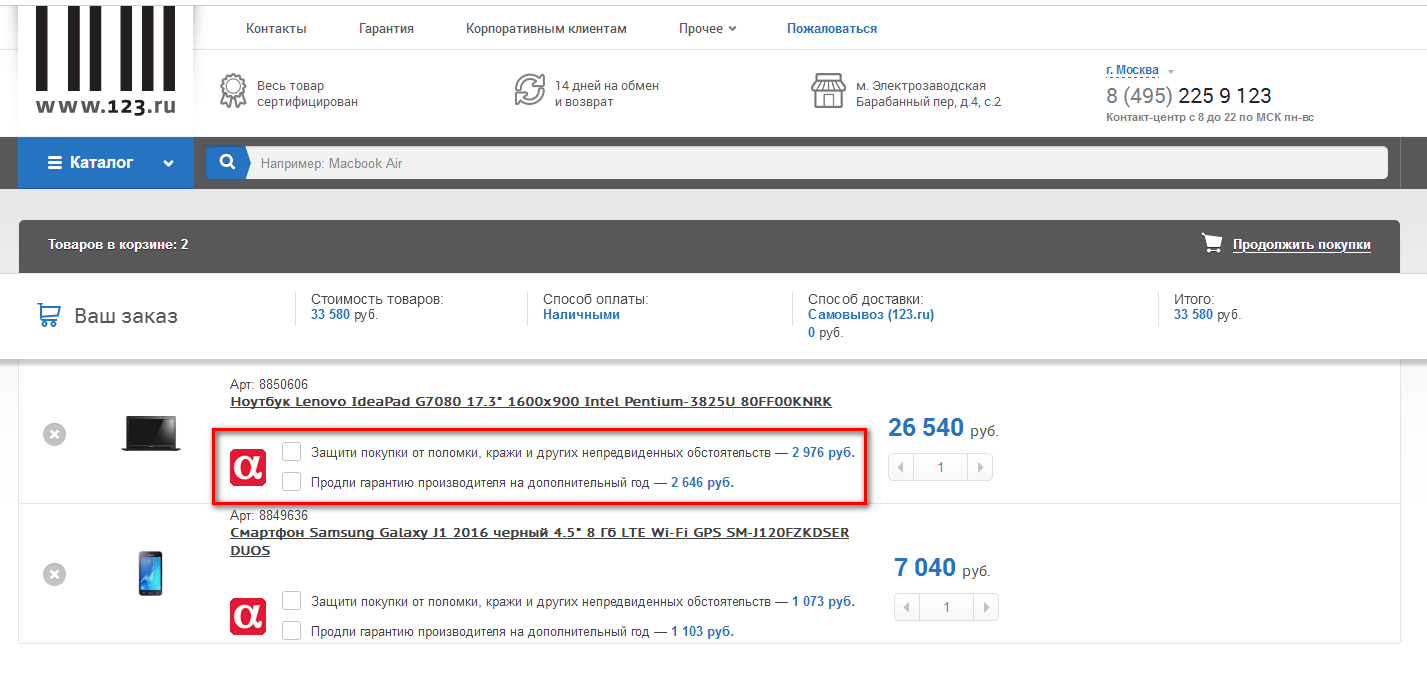This screenshot has height=690, width=1427.
Task: Enable purchase protection for Samsung smartphone
Action: [292, 601]
